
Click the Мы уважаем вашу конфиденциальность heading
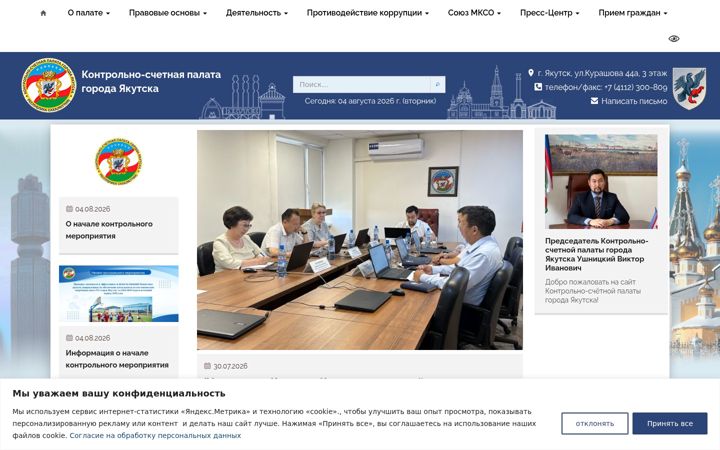(x=119, y=394)
